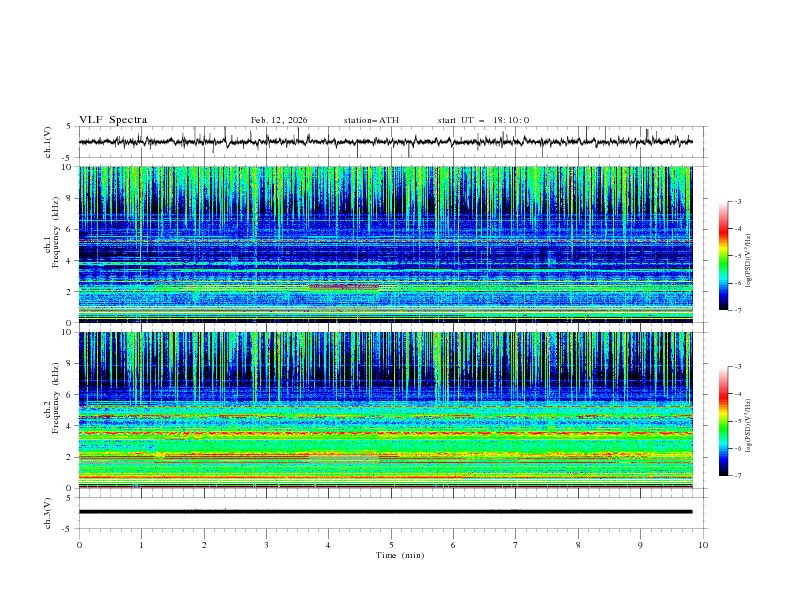Click the "-7" label on ch.2 colorbar
The width and height of the screenshot is (792, 612).
point(738,475)
